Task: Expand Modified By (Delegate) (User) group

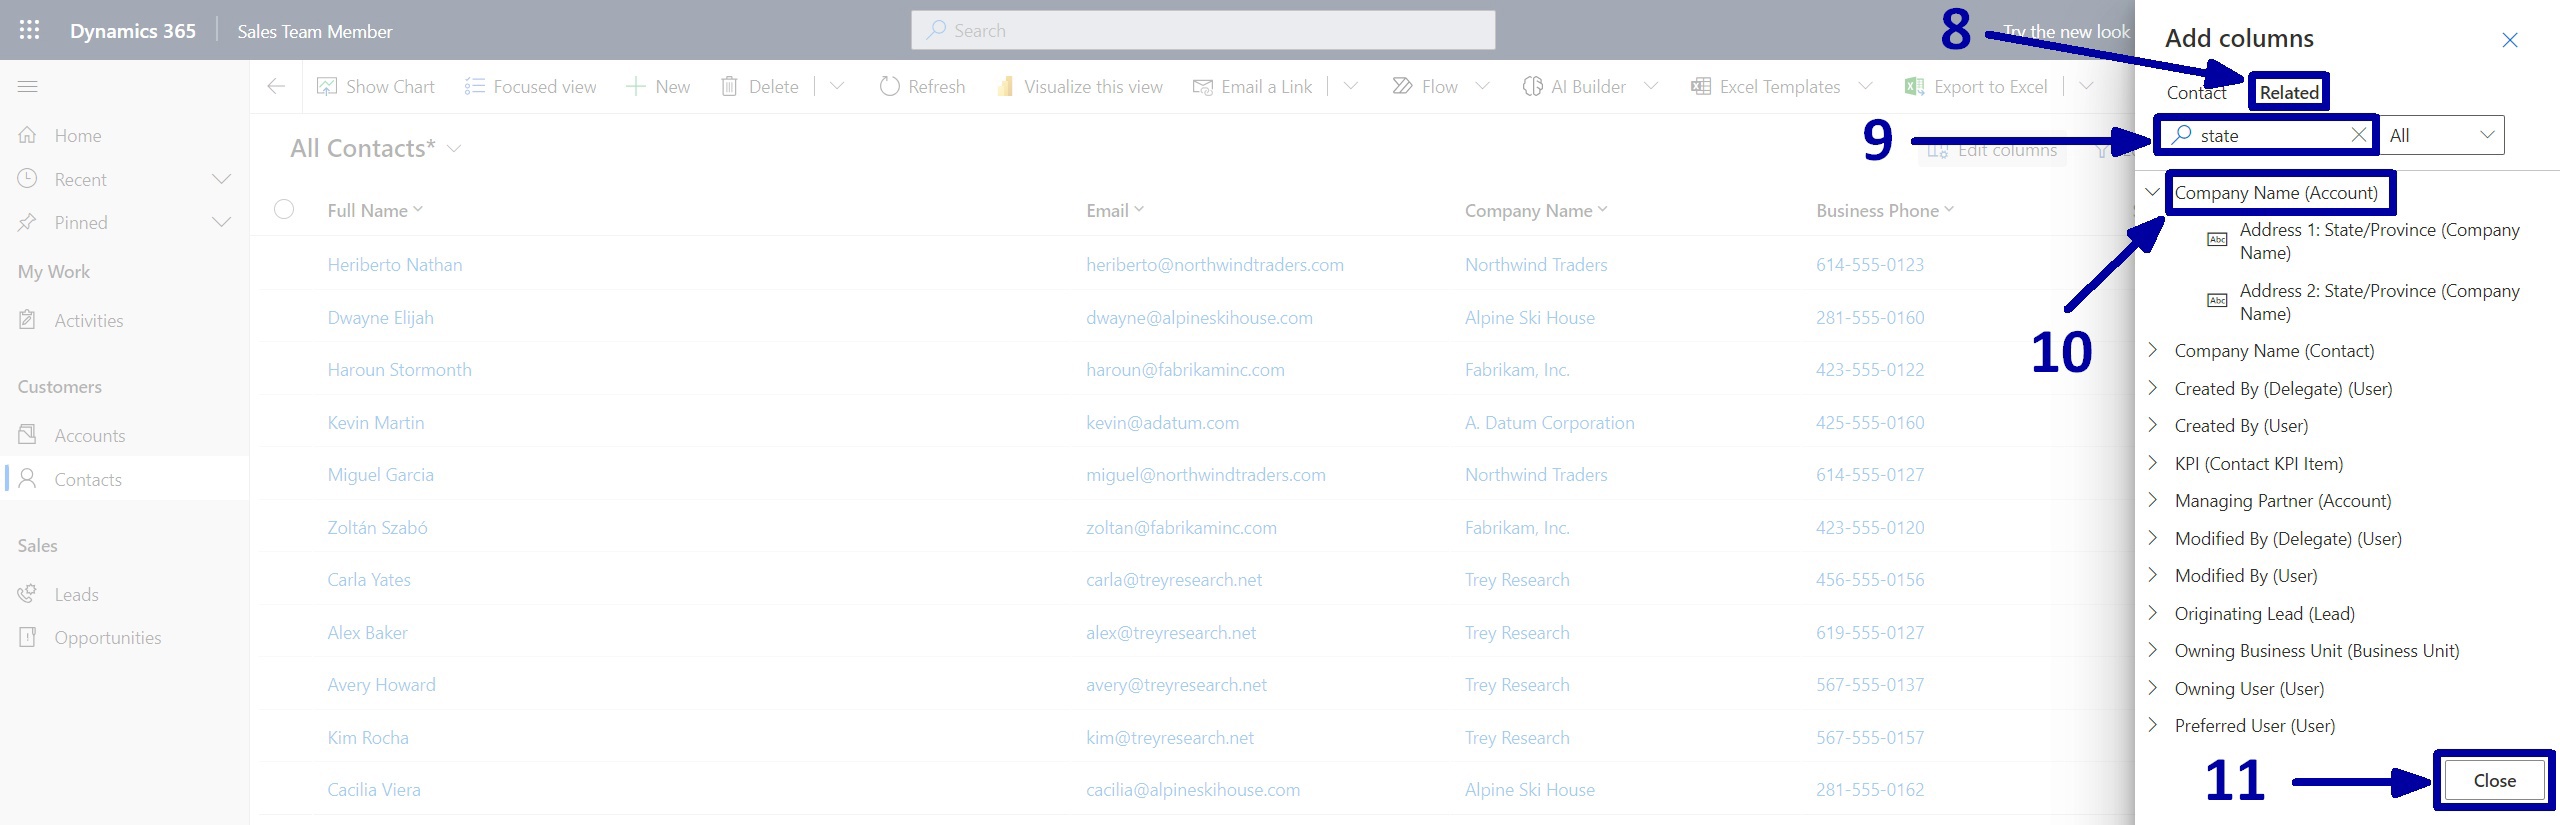Action: pos(2152,538)
